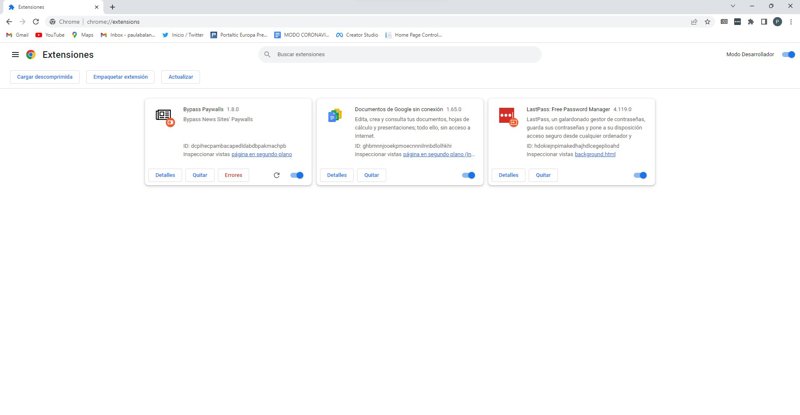The width and height of the screenshot is (800, 415).
Task: Bookmark this page with star icon
Action: [707, 21]
